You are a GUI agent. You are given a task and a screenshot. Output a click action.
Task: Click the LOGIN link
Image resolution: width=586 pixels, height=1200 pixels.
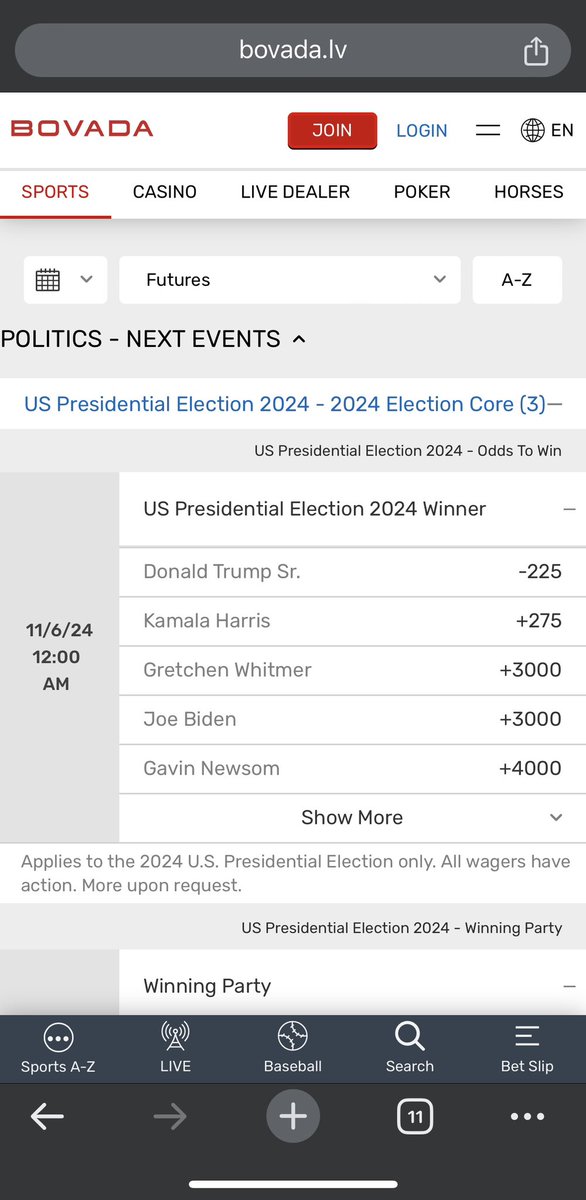click(422, 131)
